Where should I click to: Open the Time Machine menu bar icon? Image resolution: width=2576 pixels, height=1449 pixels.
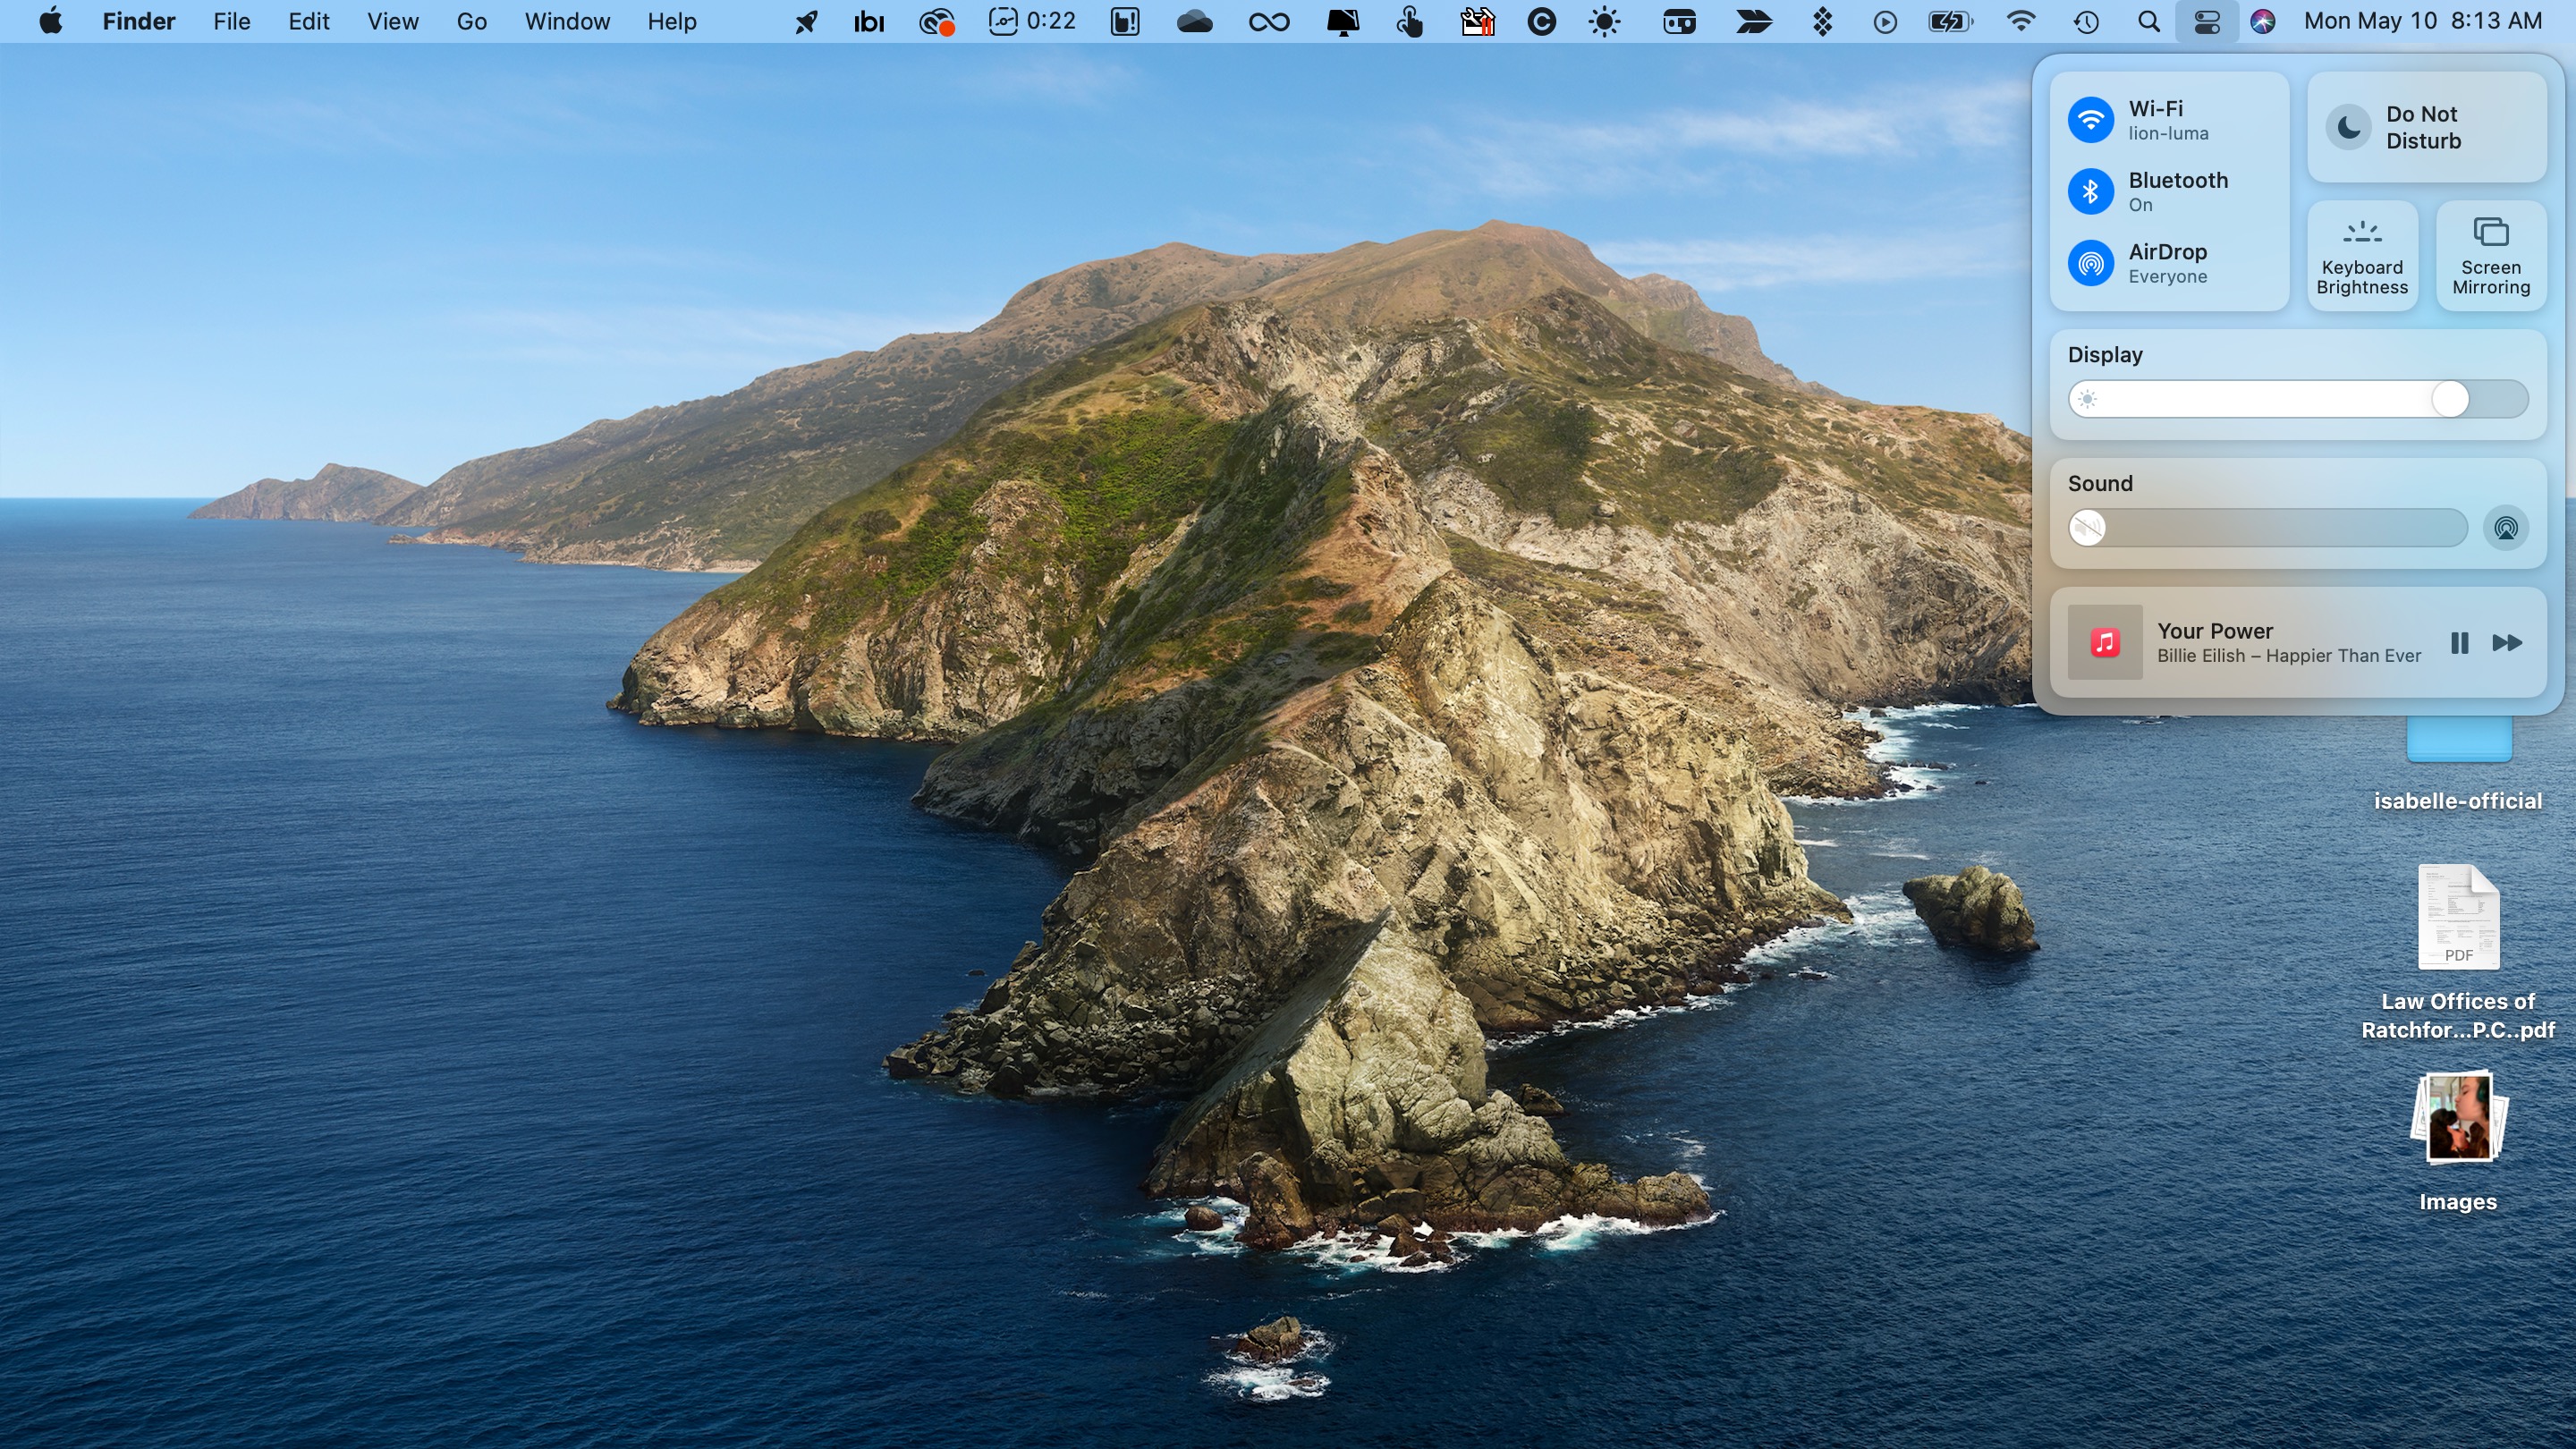click(x=2086, y=21)
